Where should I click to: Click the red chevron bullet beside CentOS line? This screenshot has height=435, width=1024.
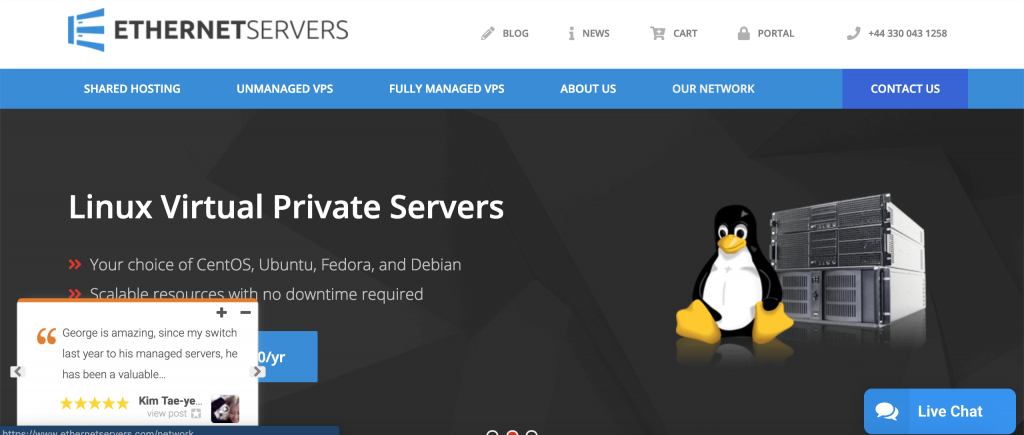click(x=75, y=265)
